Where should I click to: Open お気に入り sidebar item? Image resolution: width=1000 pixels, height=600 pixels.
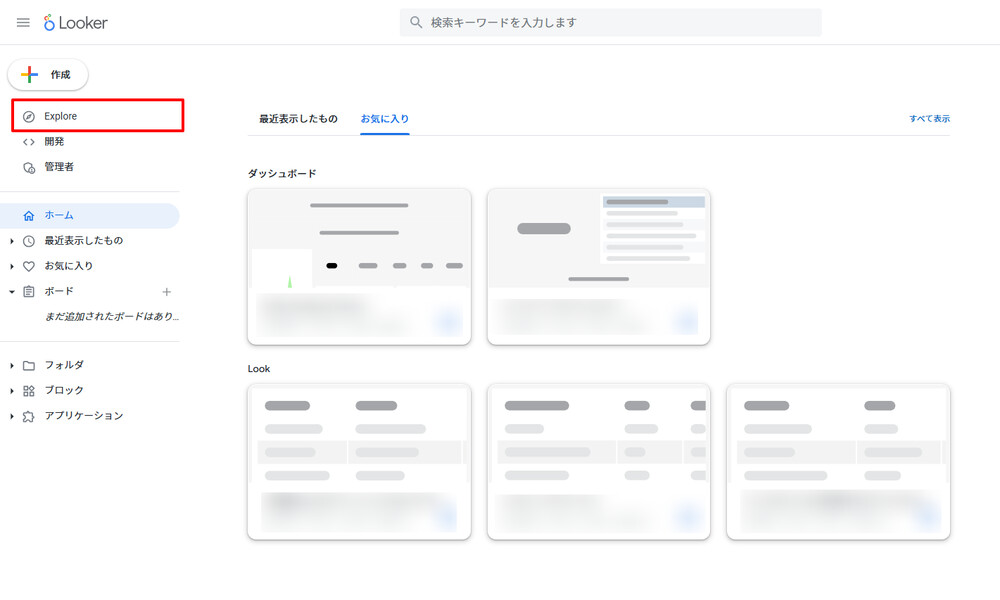point(68,266)
